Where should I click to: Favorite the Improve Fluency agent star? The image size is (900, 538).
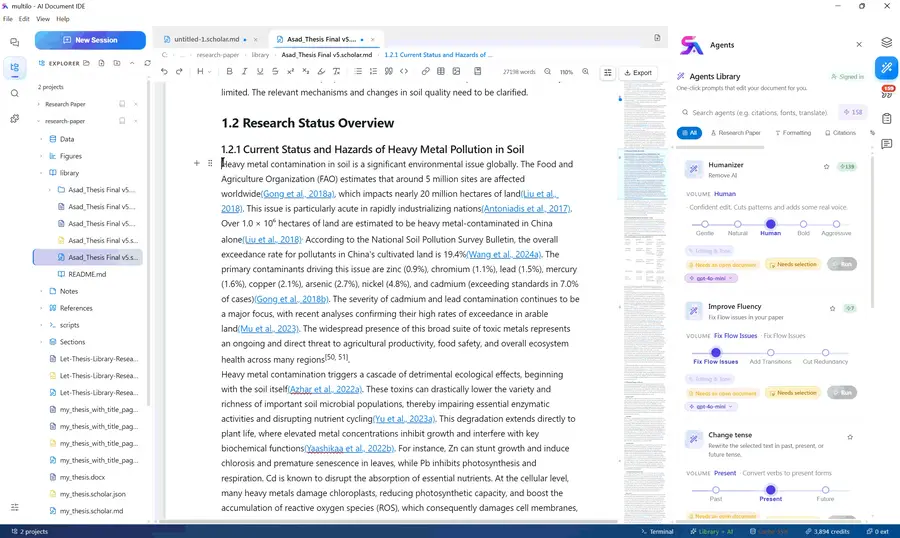(x=833, y=308)
